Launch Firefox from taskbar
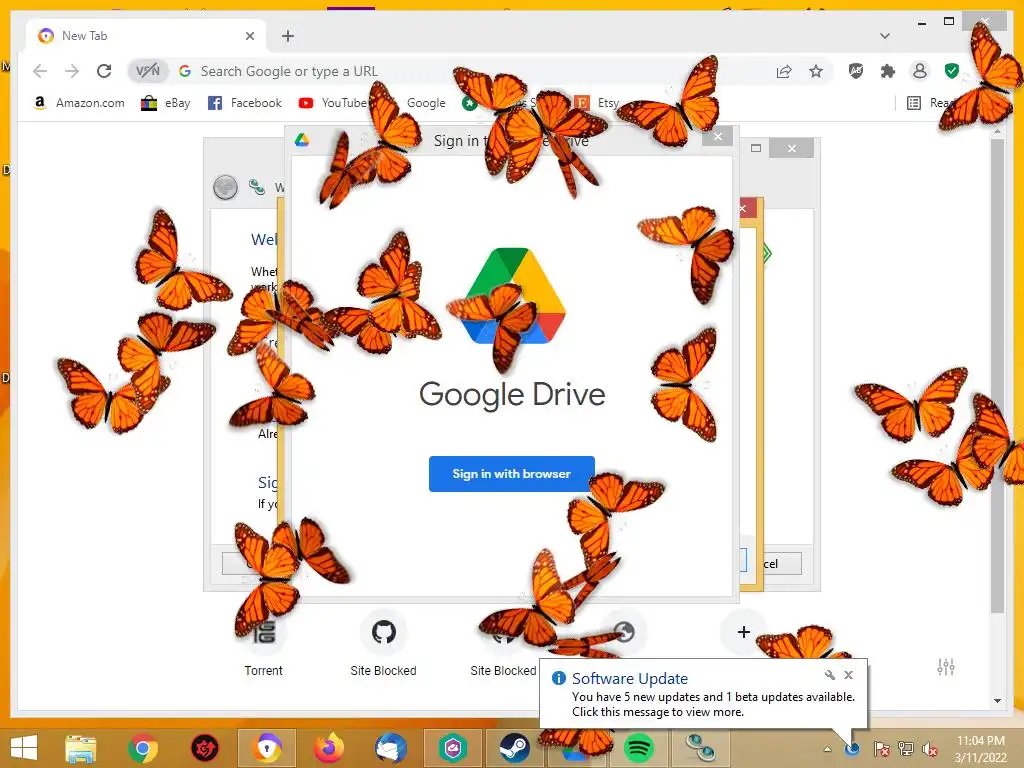 click(328, 748)
